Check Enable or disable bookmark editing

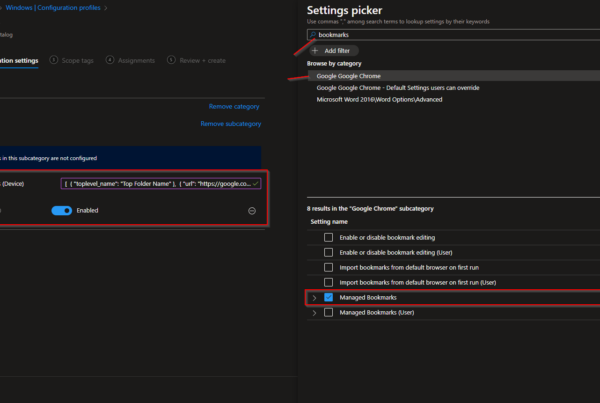coord(328,237)
